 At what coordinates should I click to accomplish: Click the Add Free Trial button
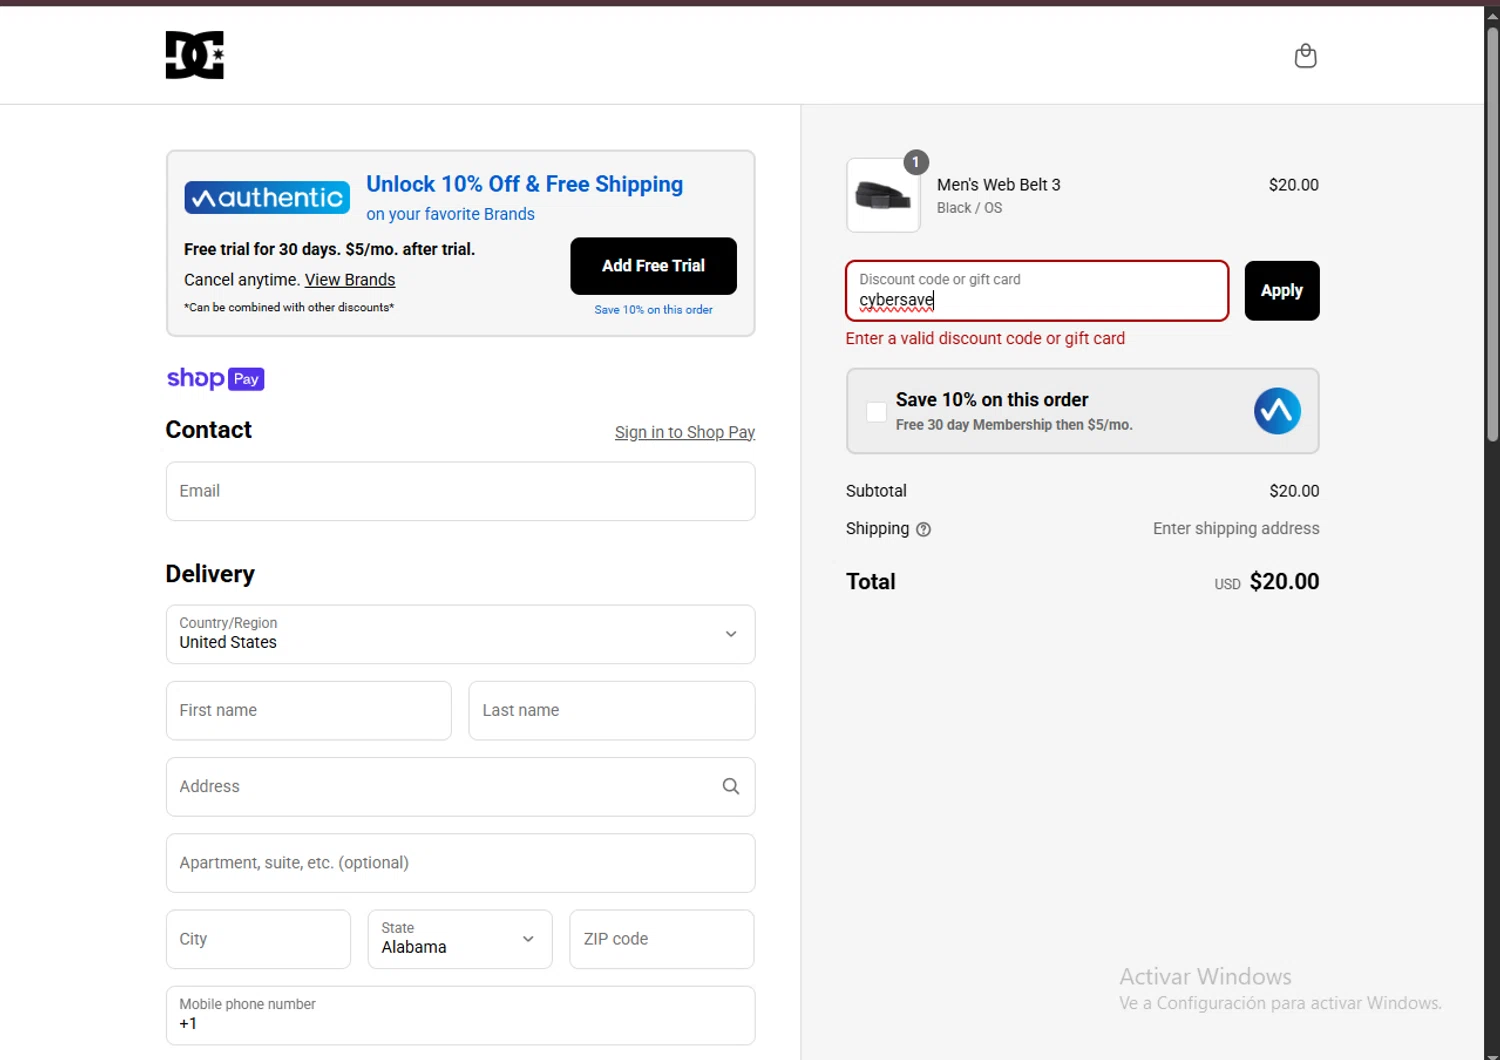[x=653, y=266]
